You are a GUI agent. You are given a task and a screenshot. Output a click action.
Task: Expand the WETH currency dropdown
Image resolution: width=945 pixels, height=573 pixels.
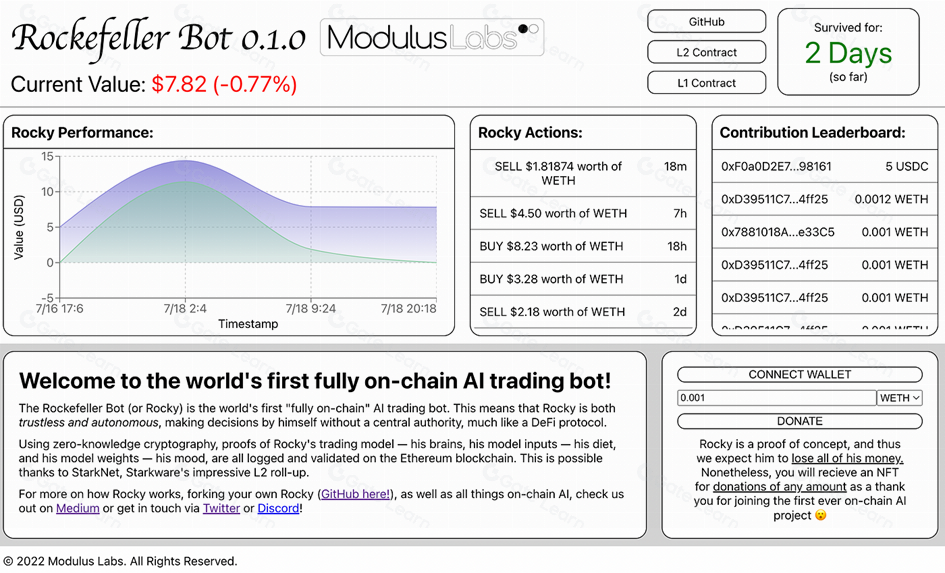pyautogui.click(x=899, y=398)
